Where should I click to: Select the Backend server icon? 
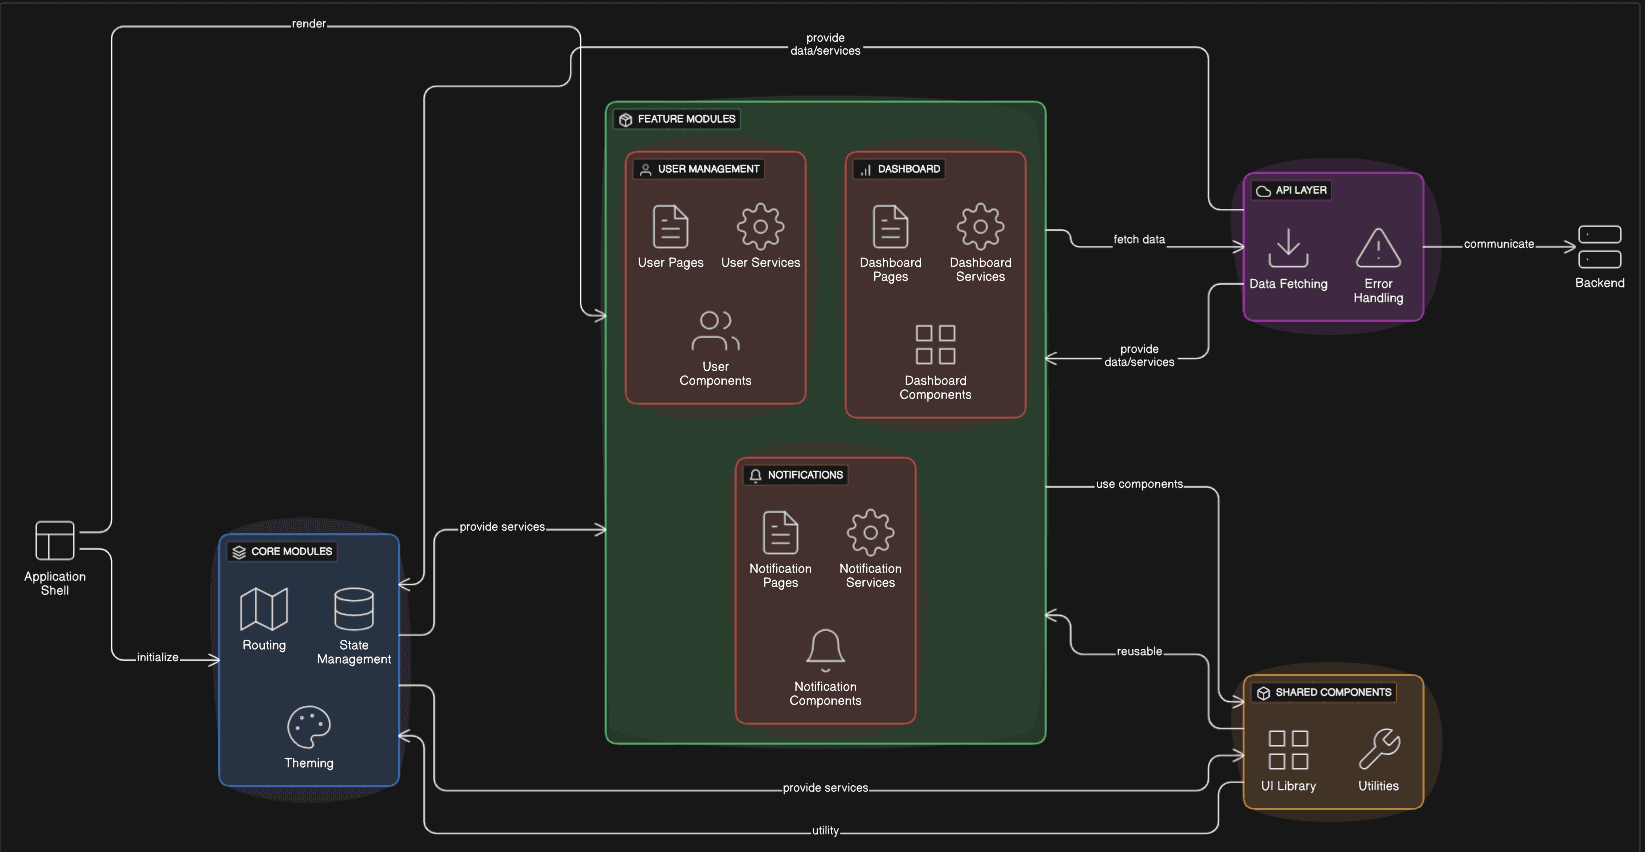pyautogui.click(x=1599, y=247)
